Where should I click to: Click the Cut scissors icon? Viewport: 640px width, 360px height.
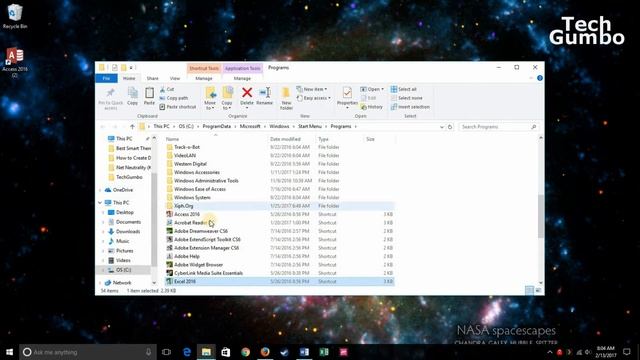tap(162, 89)
